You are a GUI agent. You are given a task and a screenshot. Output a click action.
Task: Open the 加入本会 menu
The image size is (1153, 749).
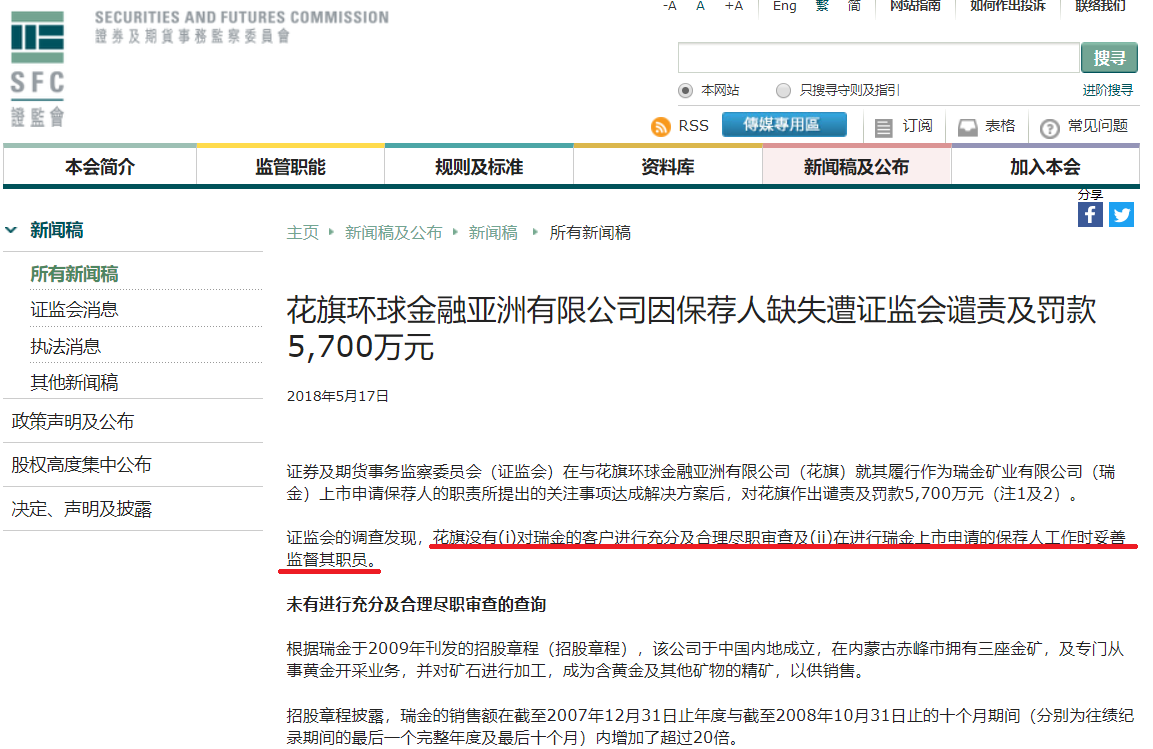(1045, 167)
